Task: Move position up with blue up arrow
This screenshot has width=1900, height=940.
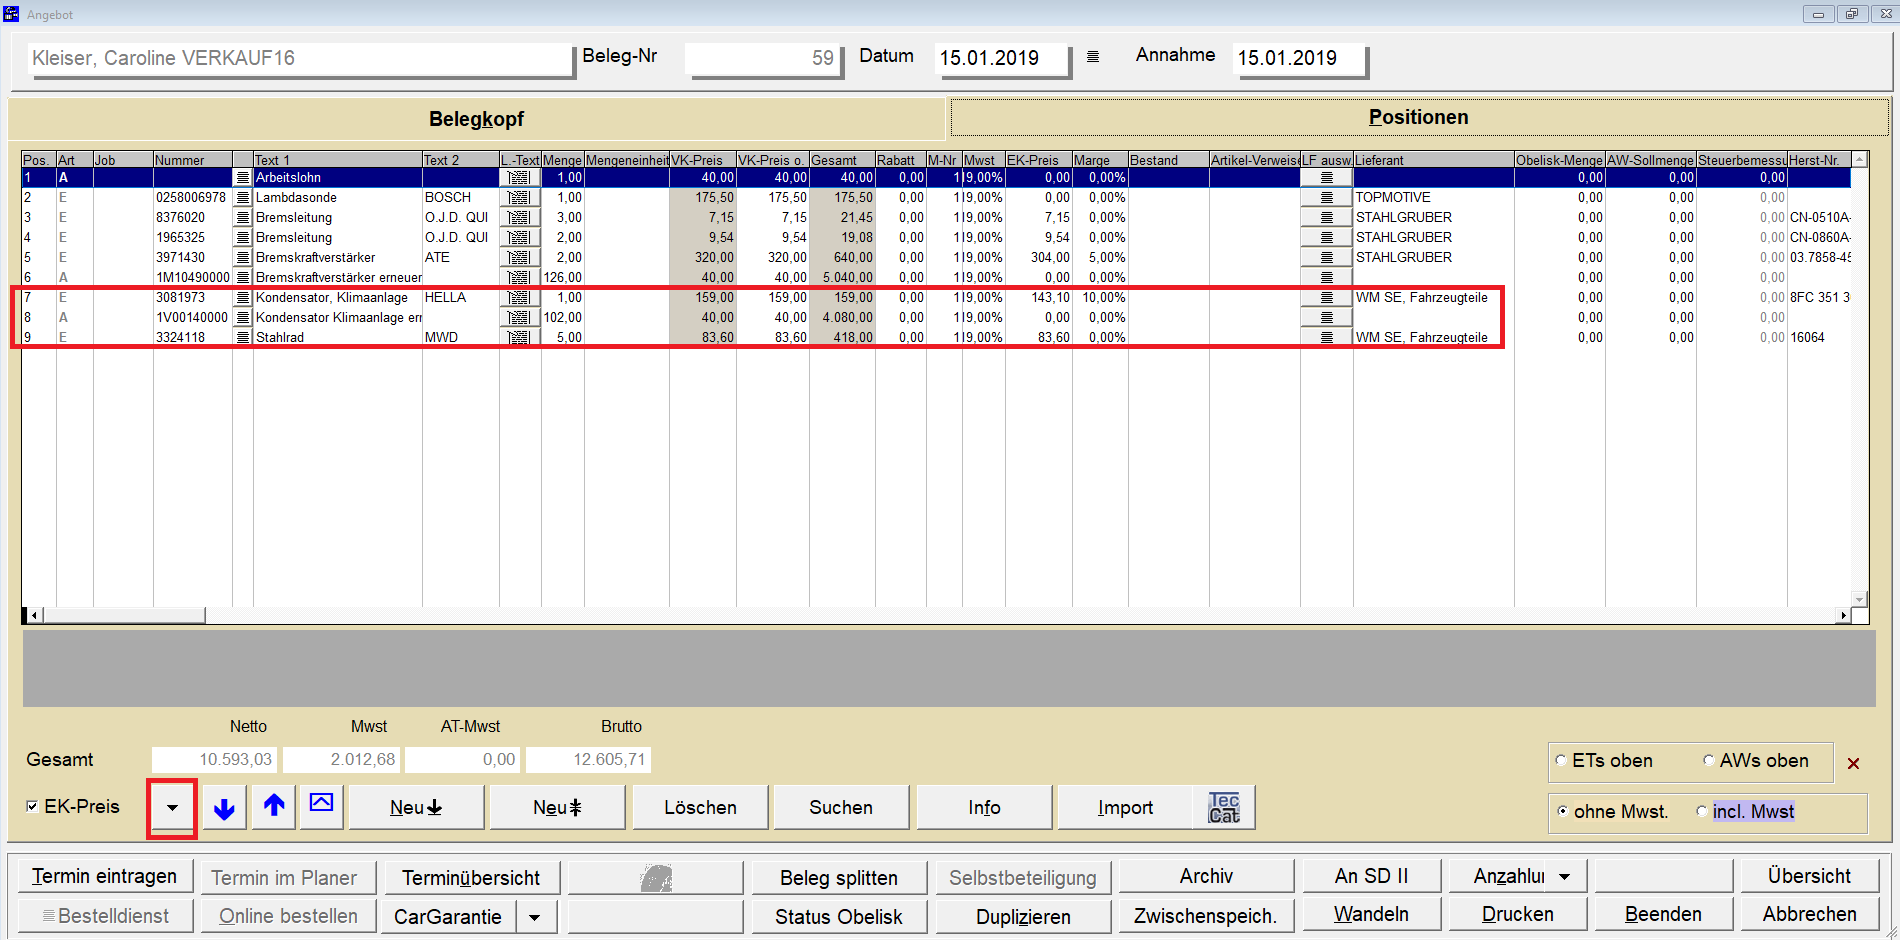Action: 274,806
